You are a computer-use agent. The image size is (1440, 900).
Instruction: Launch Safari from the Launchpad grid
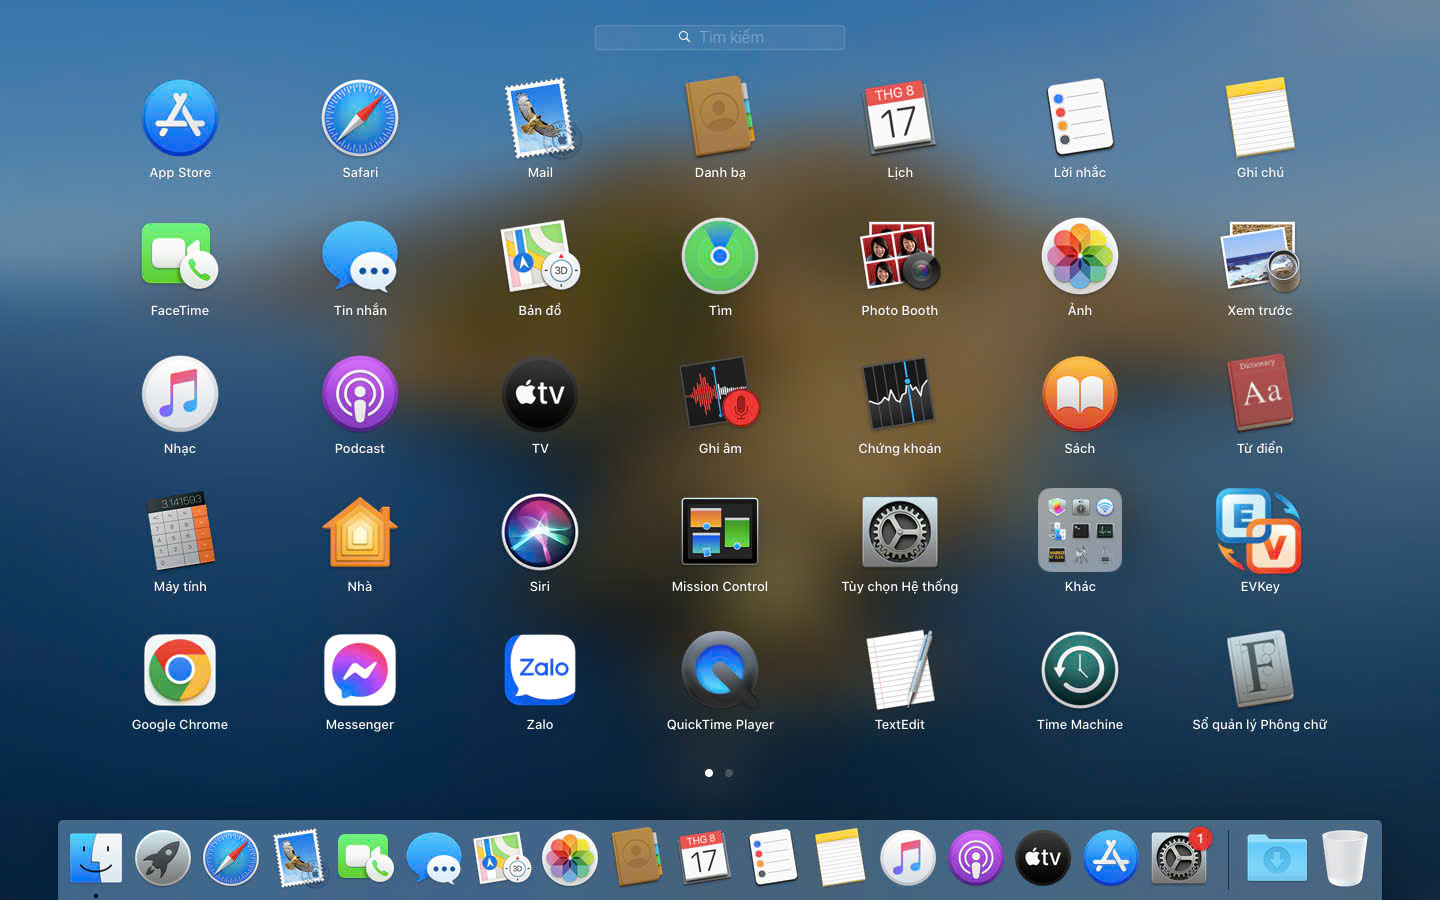360,118
